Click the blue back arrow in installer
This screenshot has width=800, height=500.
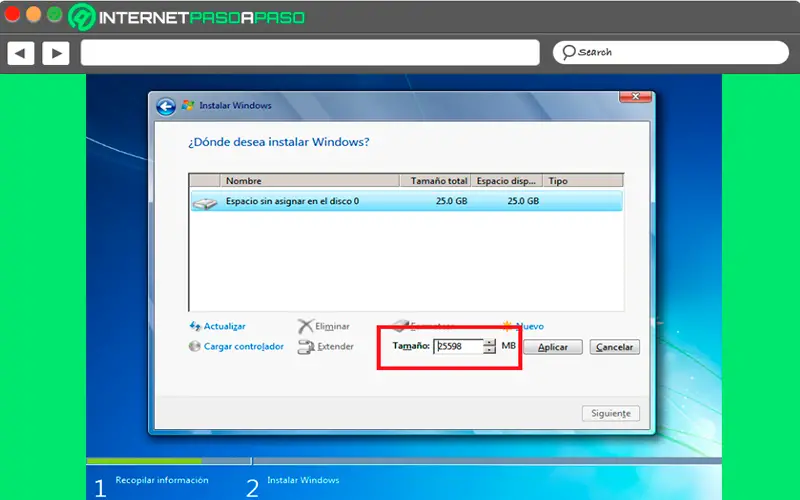pos(166,107)
